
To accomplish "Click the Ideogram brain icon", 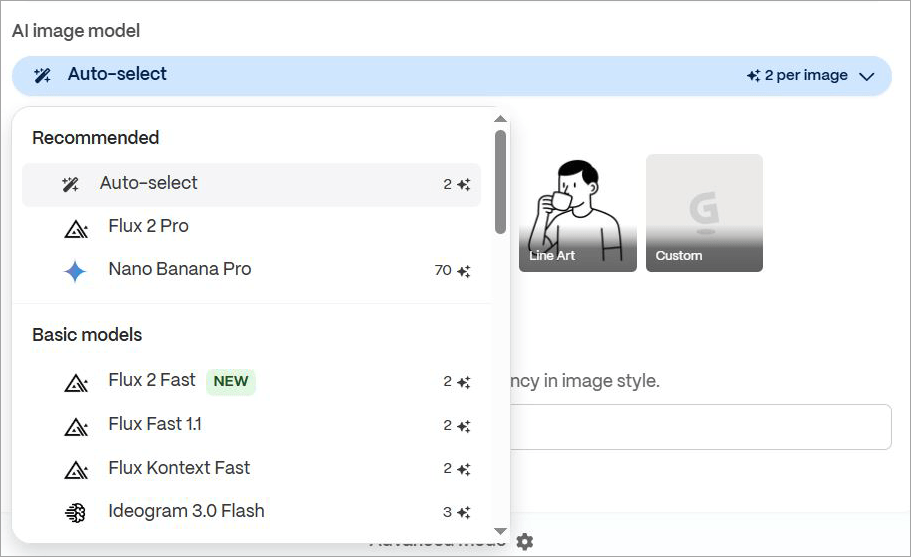I will tap(76, 512).
